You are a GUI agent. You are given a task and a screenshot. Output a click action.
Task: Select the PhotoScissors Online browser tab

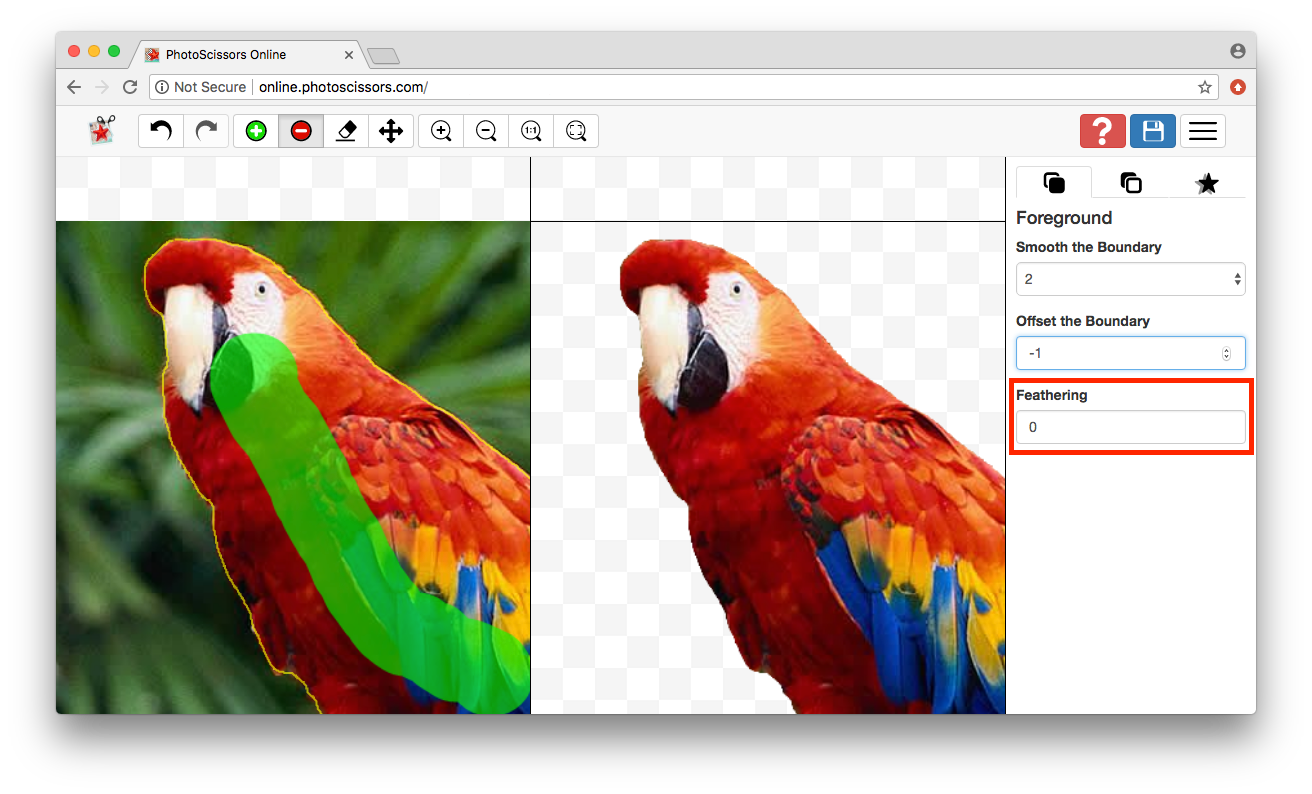[240, 55]
